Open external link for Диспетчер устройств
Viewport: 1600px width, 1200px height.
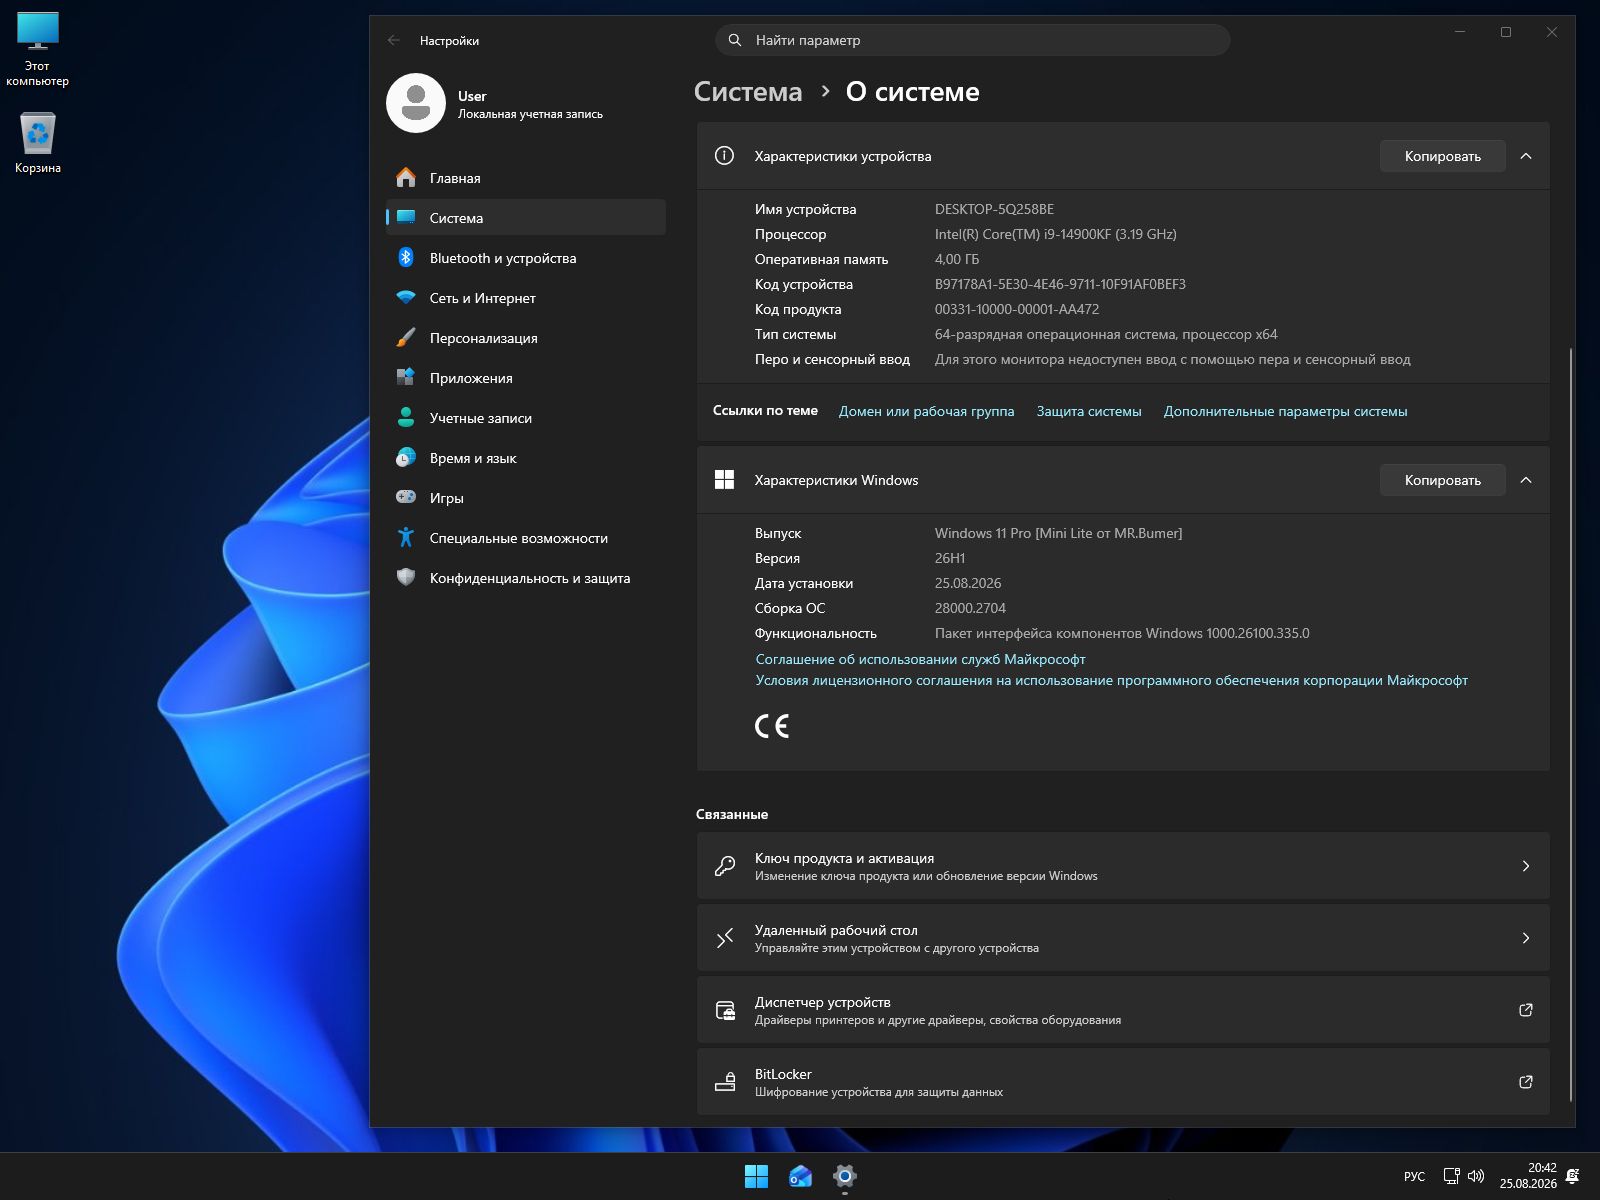(x=1526, y=1010)
